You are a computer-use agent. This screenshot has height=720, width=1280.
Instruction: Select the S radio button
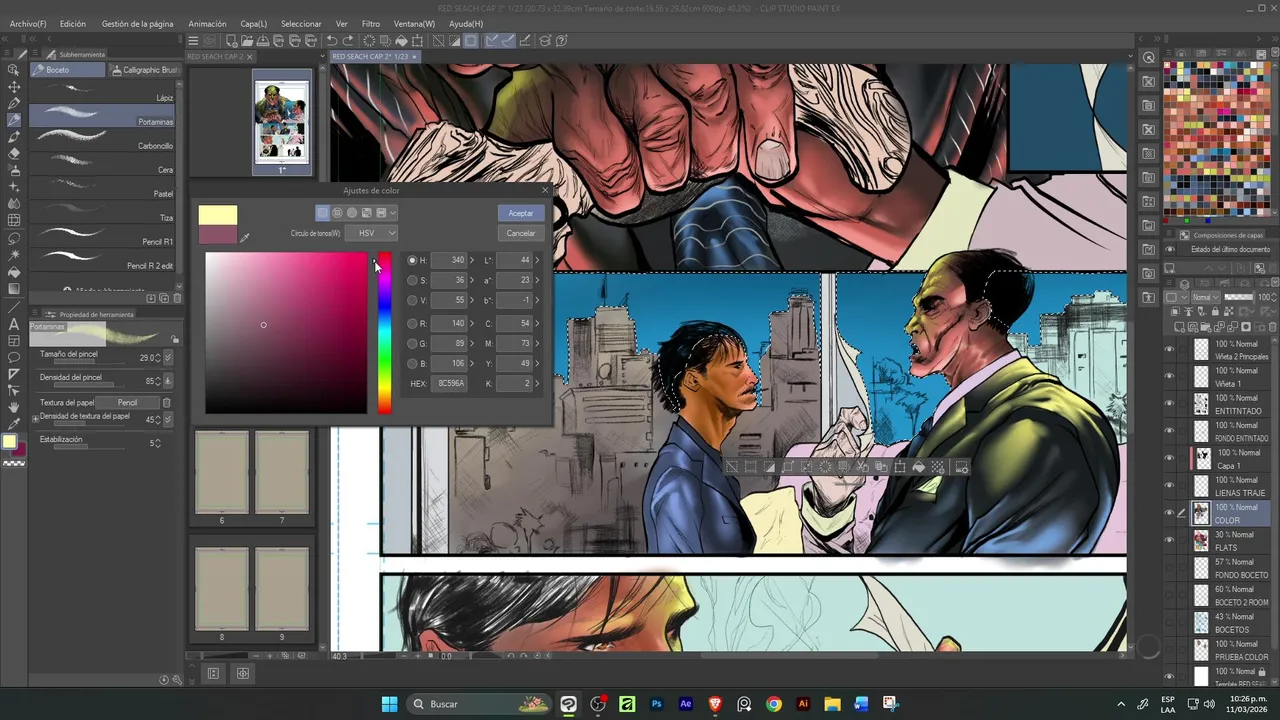point(412,280)
